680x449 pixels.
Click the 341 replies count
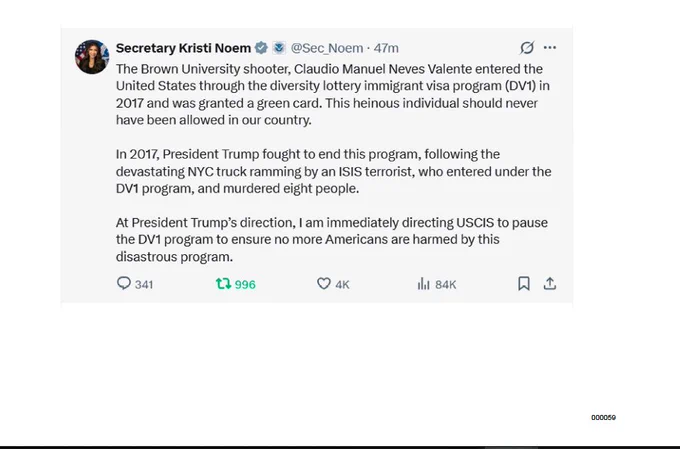coord(144,285)
